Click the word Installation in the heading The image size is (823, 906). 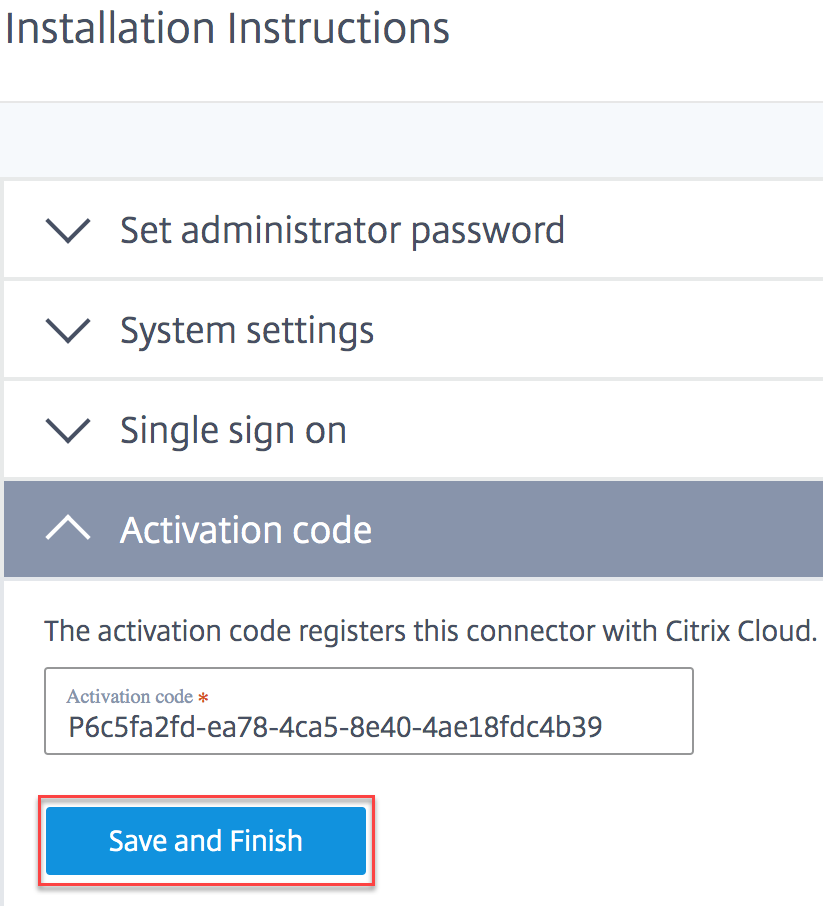point(111,28)
